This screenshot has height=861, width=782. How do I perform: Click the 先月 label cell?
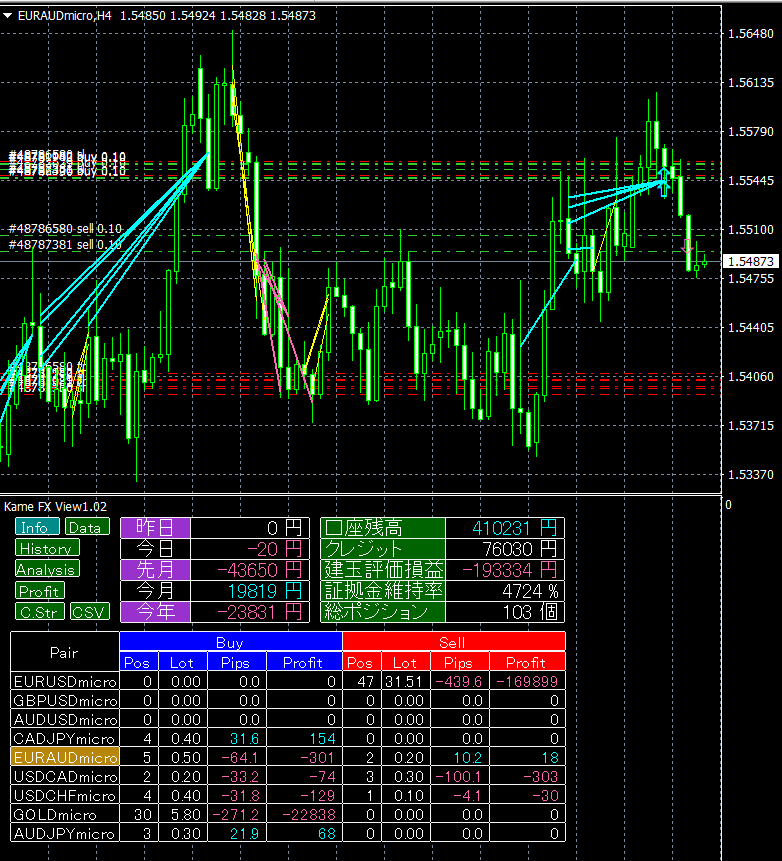tap(155, 569)
